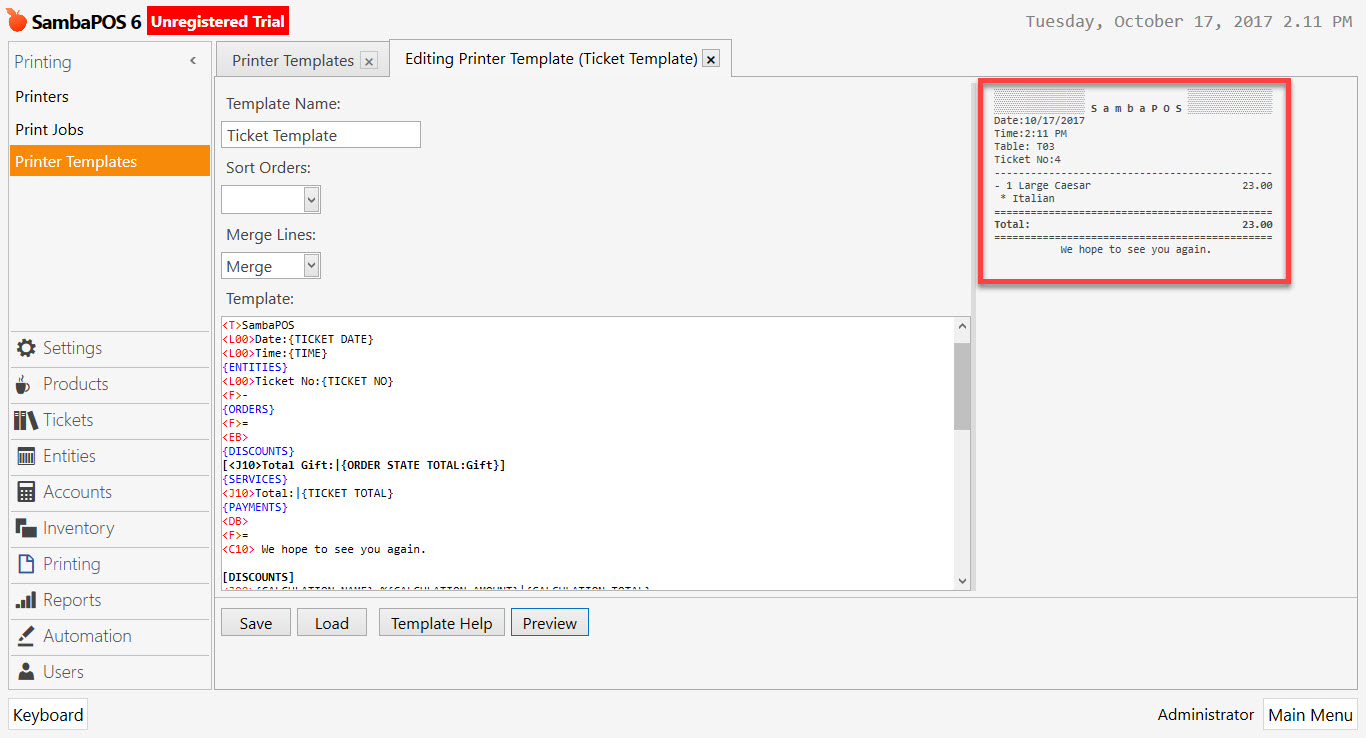This screenshot has height=738, width=1366.
Task: Click the Template Name input field
Action: pyautogui.click(x=320, y=134)
